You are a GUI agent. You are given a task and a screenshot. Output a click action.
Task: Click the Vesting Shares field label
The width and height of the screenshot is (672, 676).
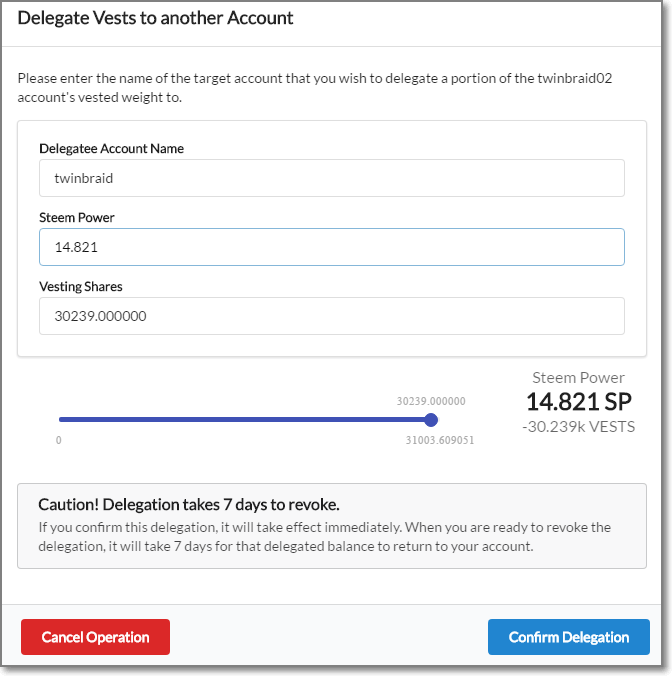[81, 287]
